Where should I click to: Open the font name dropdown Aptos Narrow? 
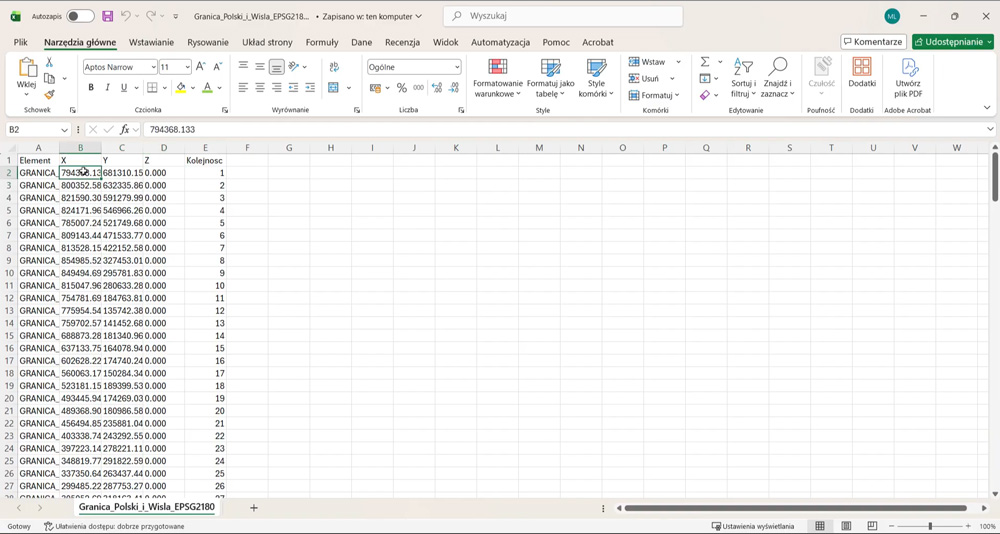coord(154,67)
